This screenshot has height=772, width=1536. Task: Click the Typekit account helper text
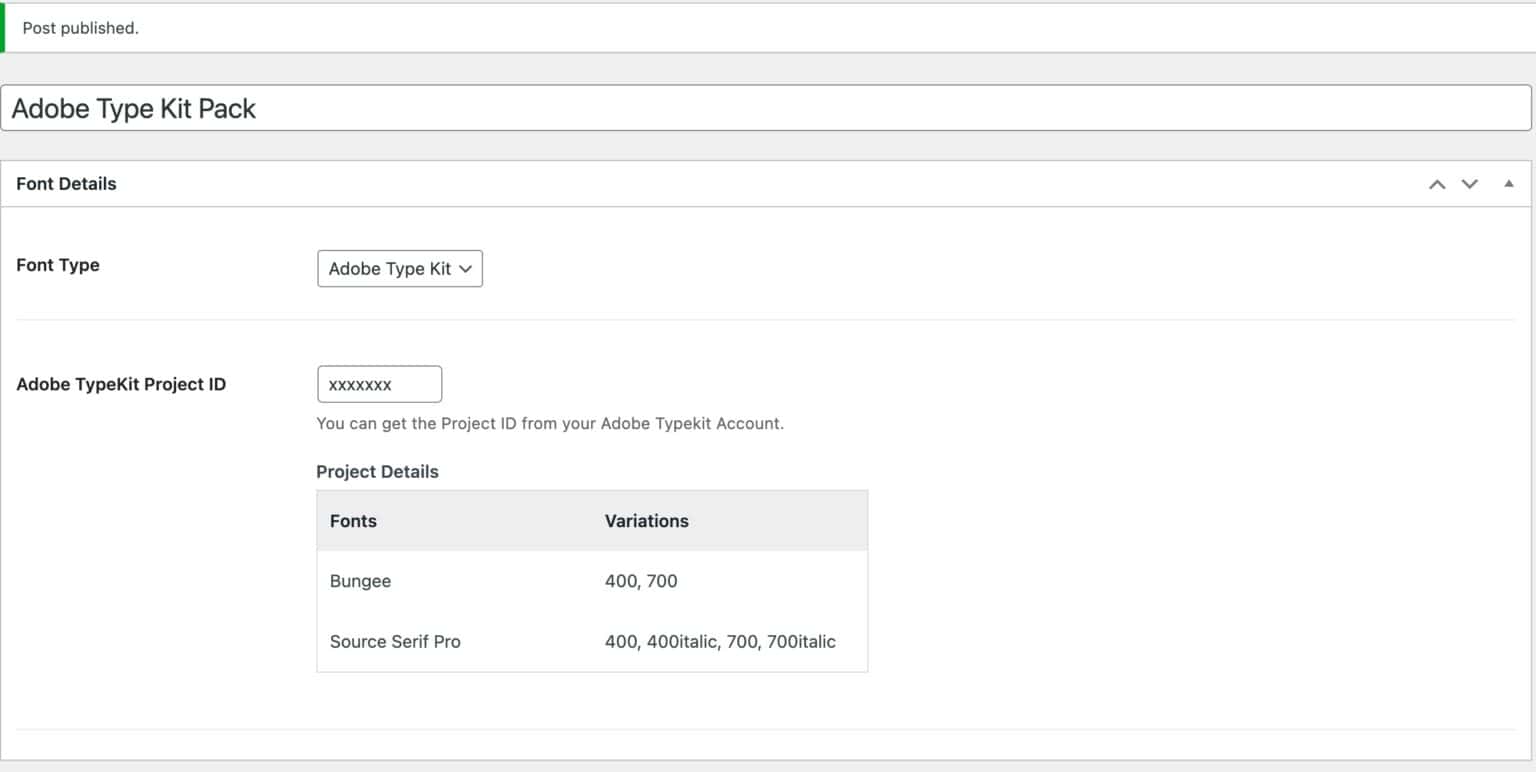click(550, 423)
